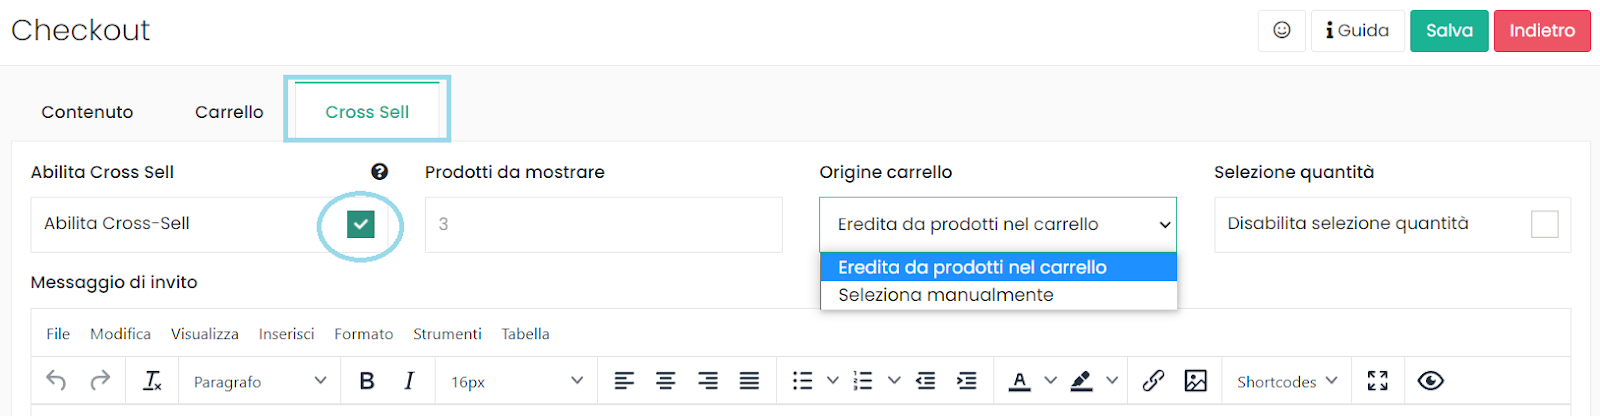Toggle bold text formatting

point(367,381)
